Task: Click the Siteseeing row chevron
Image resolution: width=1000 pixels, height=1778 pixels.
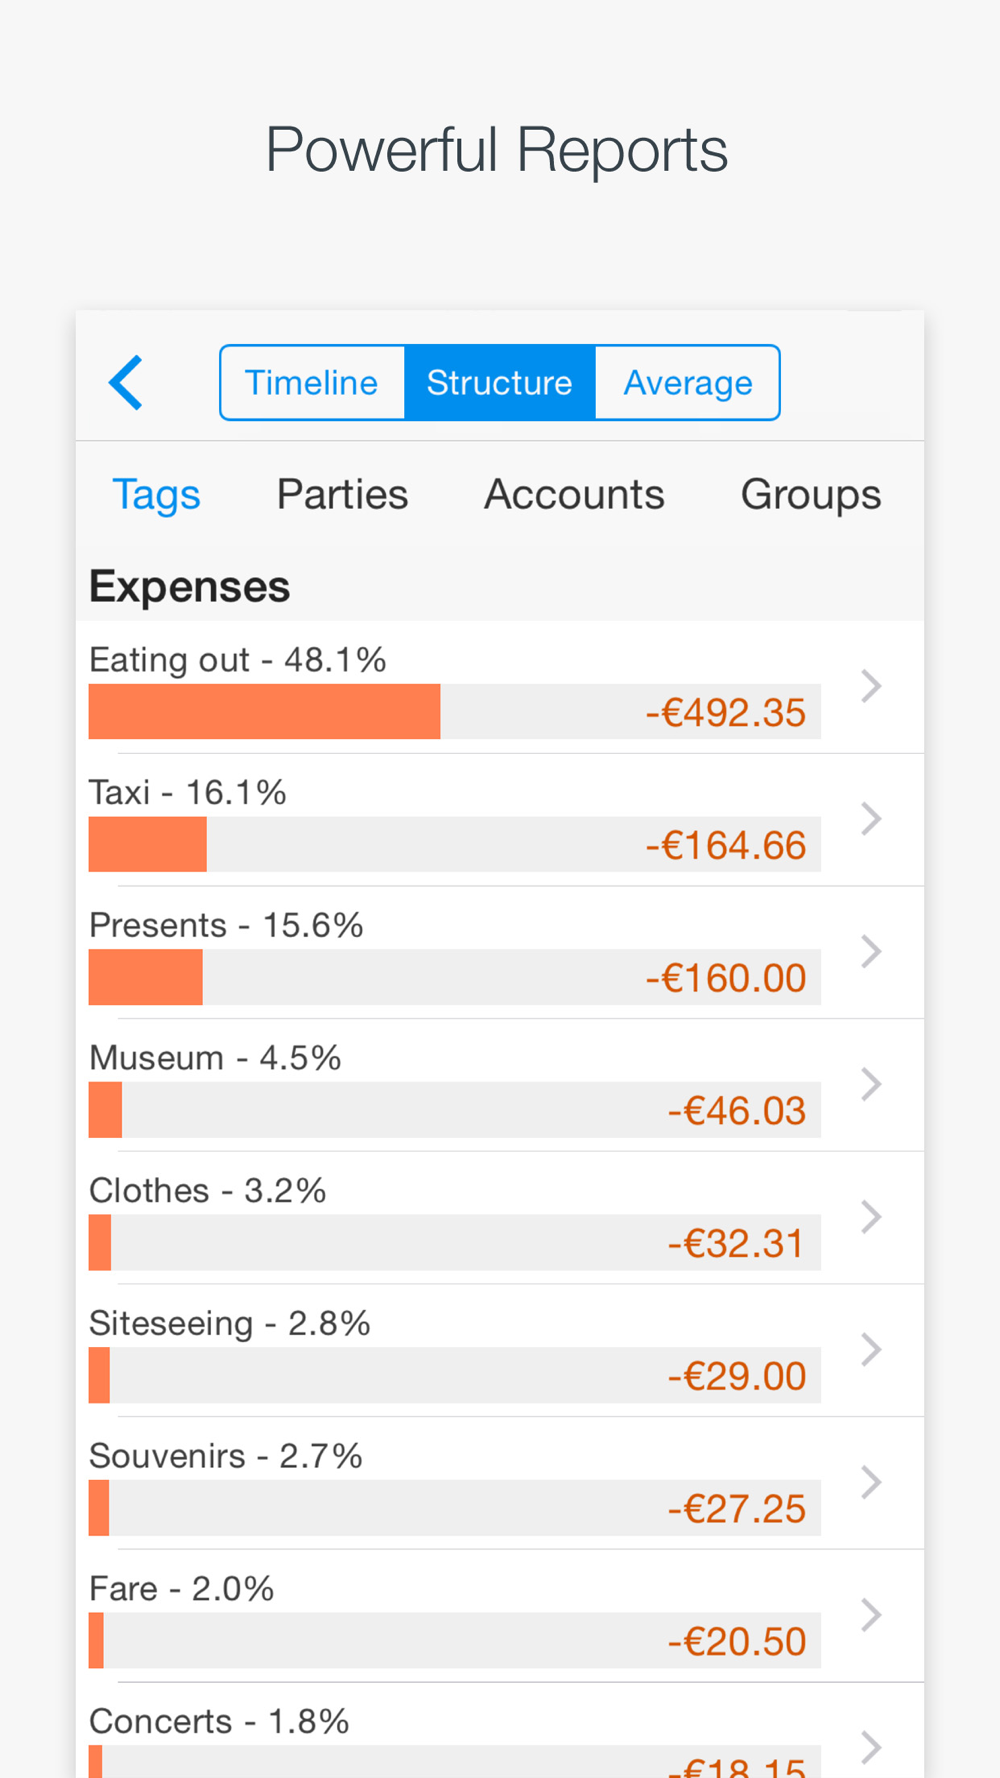Action: click(x=871, y=1349)
